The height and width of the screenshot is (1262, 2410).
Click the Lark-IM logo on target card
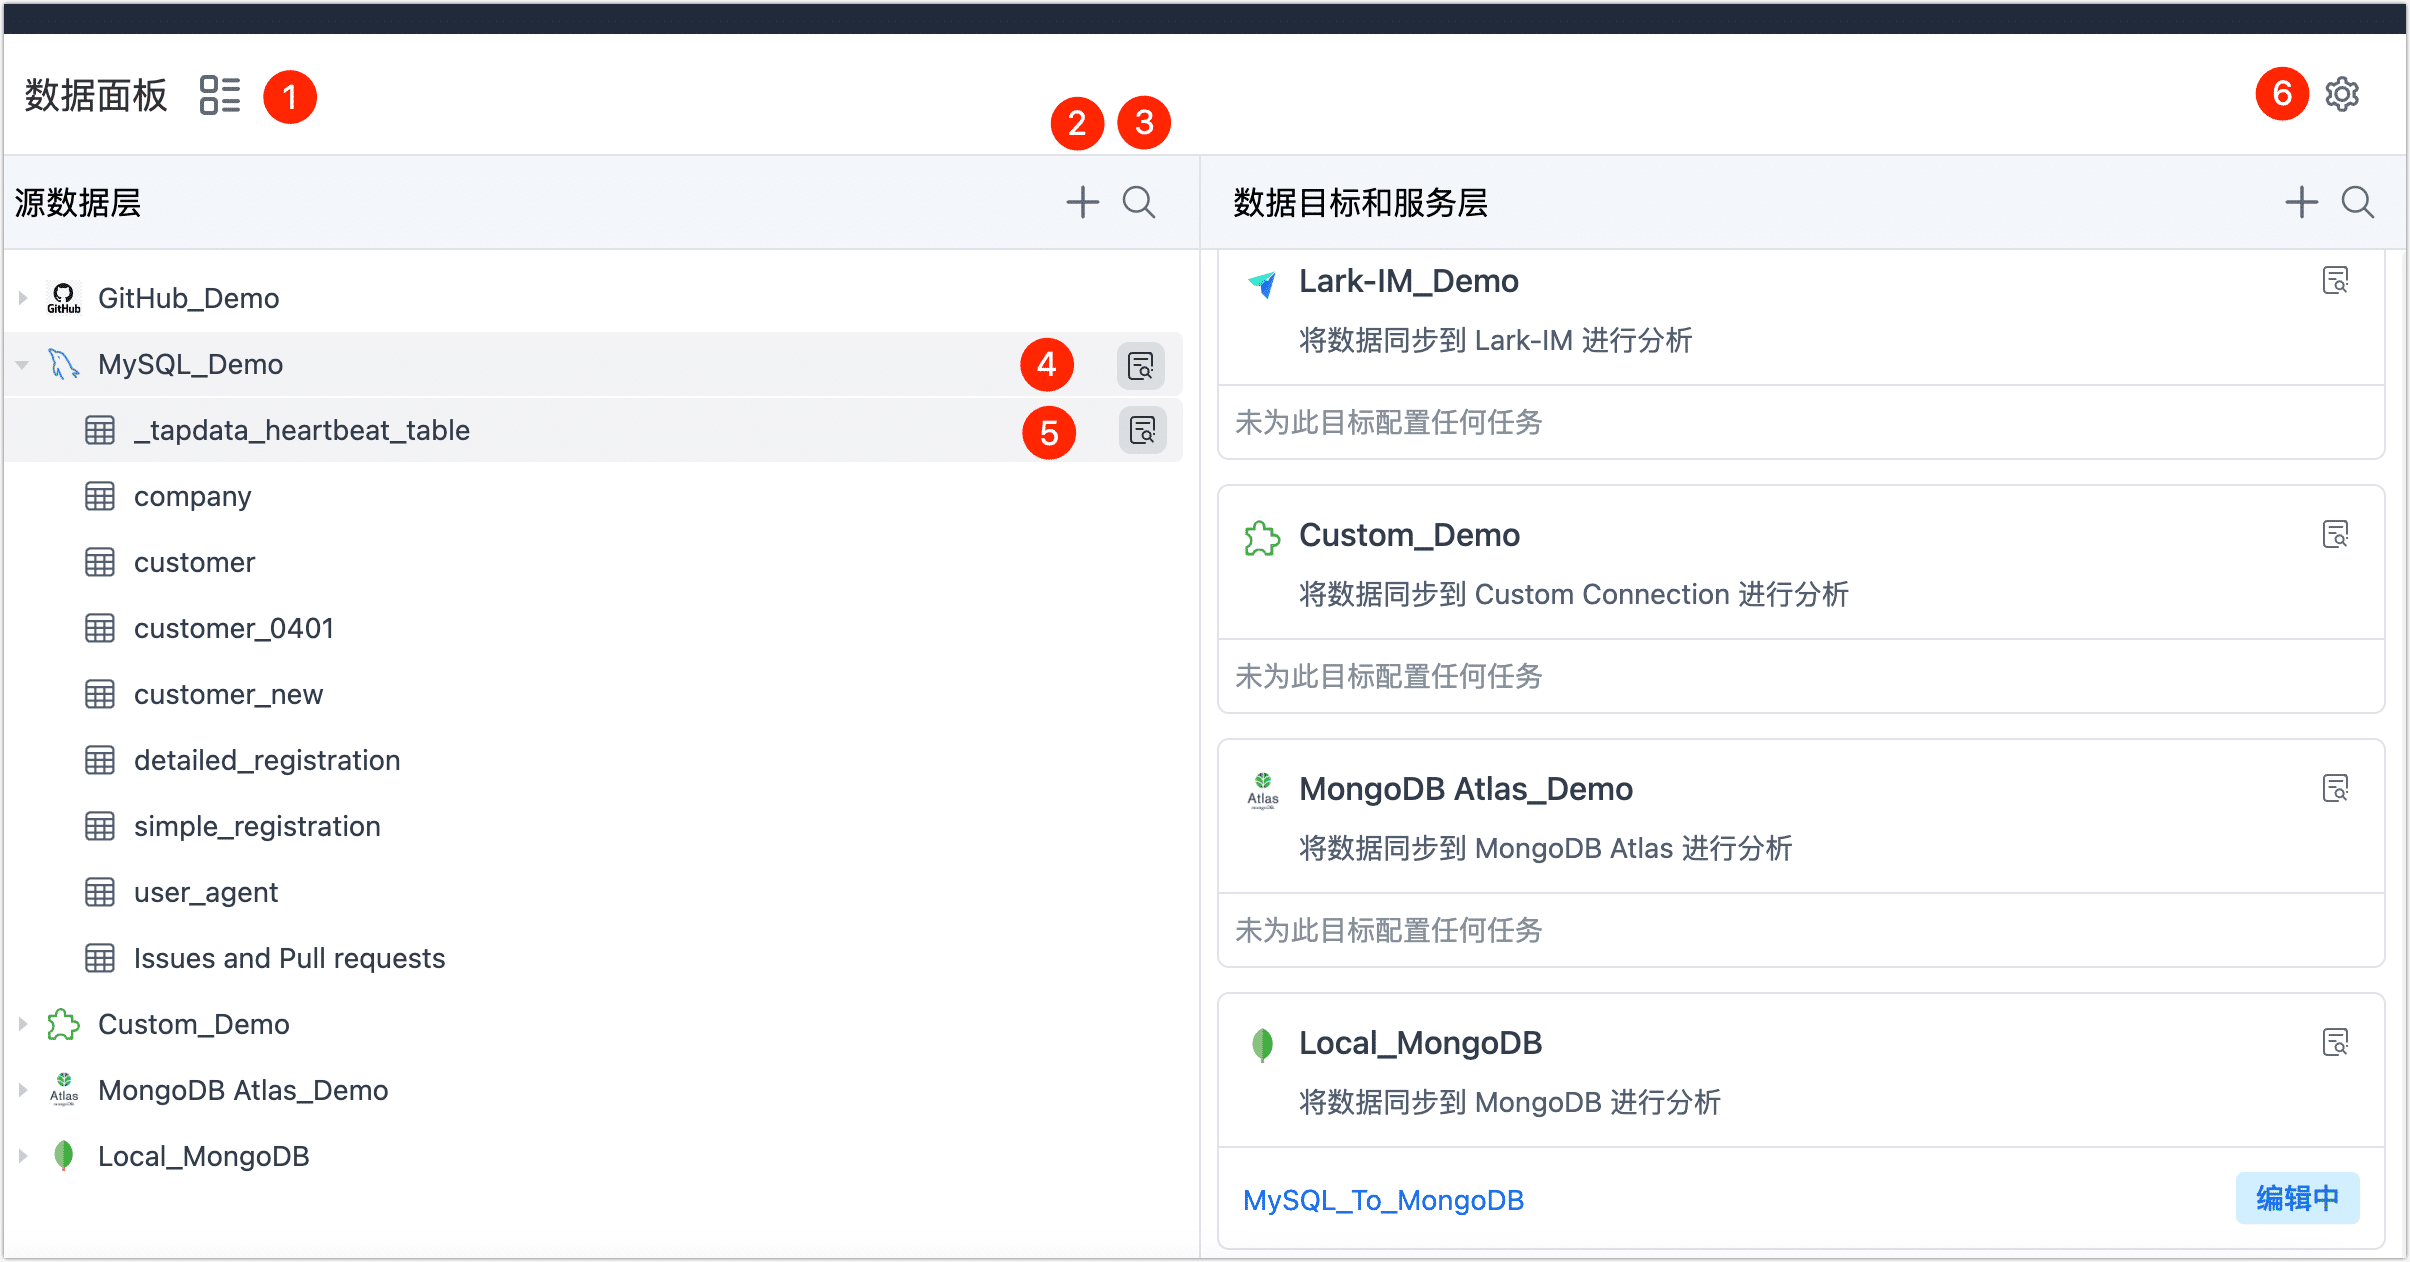point(1262,284)
